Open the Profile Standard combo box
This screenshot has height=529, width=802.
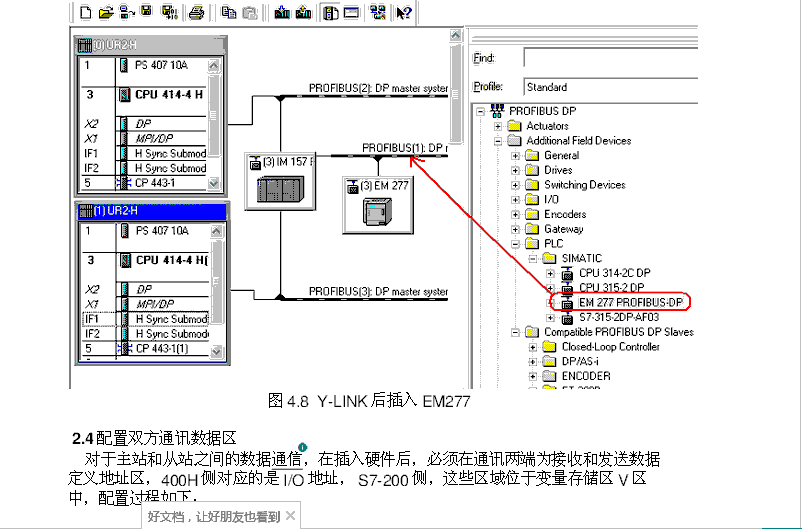(x=611, y=87)
